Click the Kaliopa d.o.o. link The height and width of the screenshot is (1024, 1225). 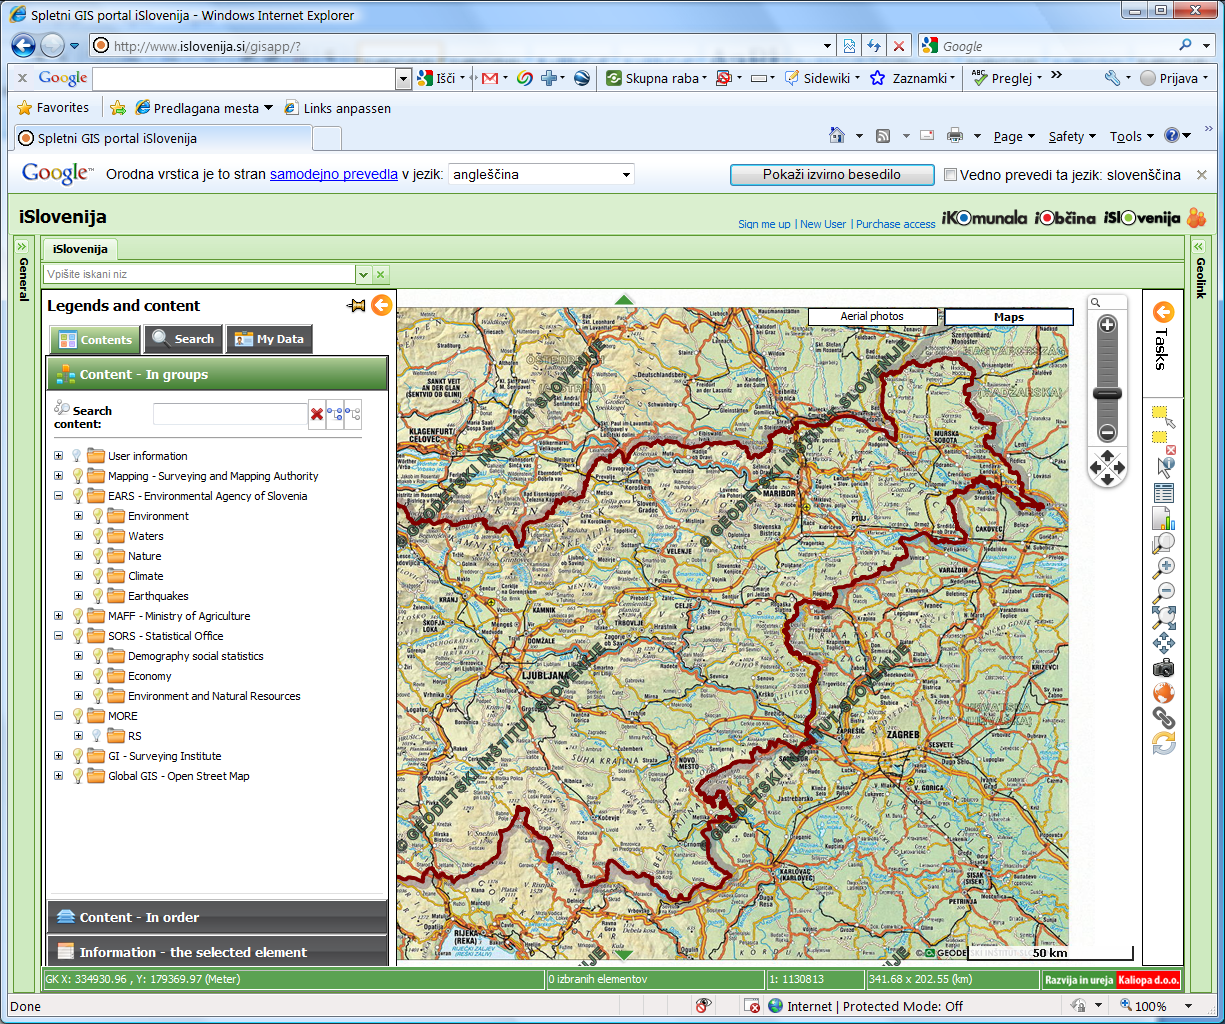(x=1148, y=980)
